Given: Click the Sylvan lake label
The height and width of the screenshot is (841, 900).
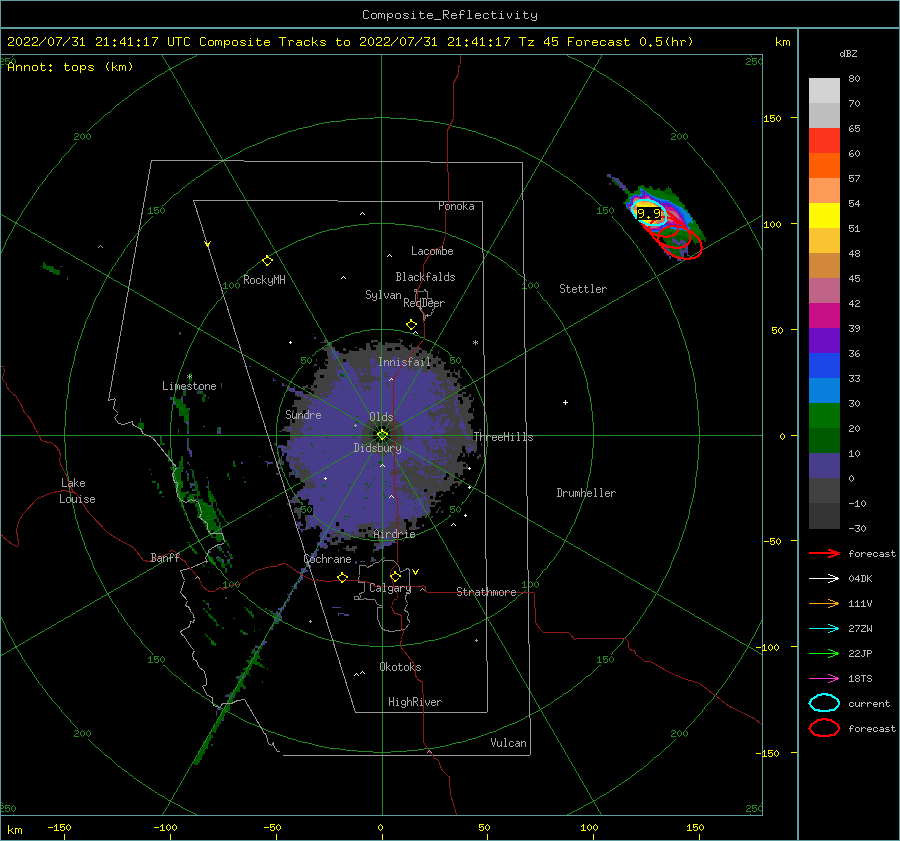Looking at the screenshot, I should tap(383, 295).
